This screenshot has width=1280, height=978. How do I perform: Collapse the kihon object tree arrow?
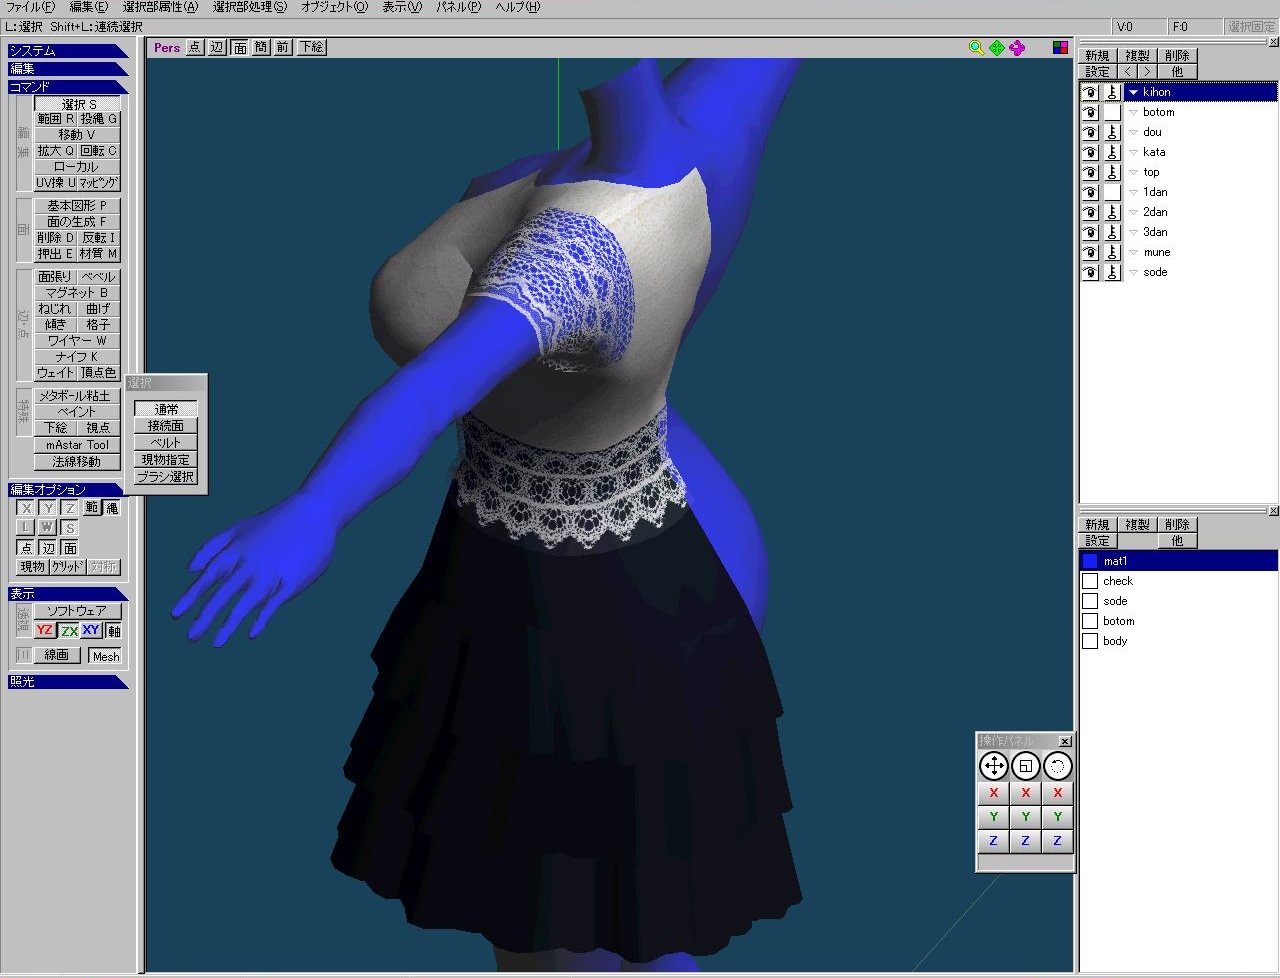1133,92
